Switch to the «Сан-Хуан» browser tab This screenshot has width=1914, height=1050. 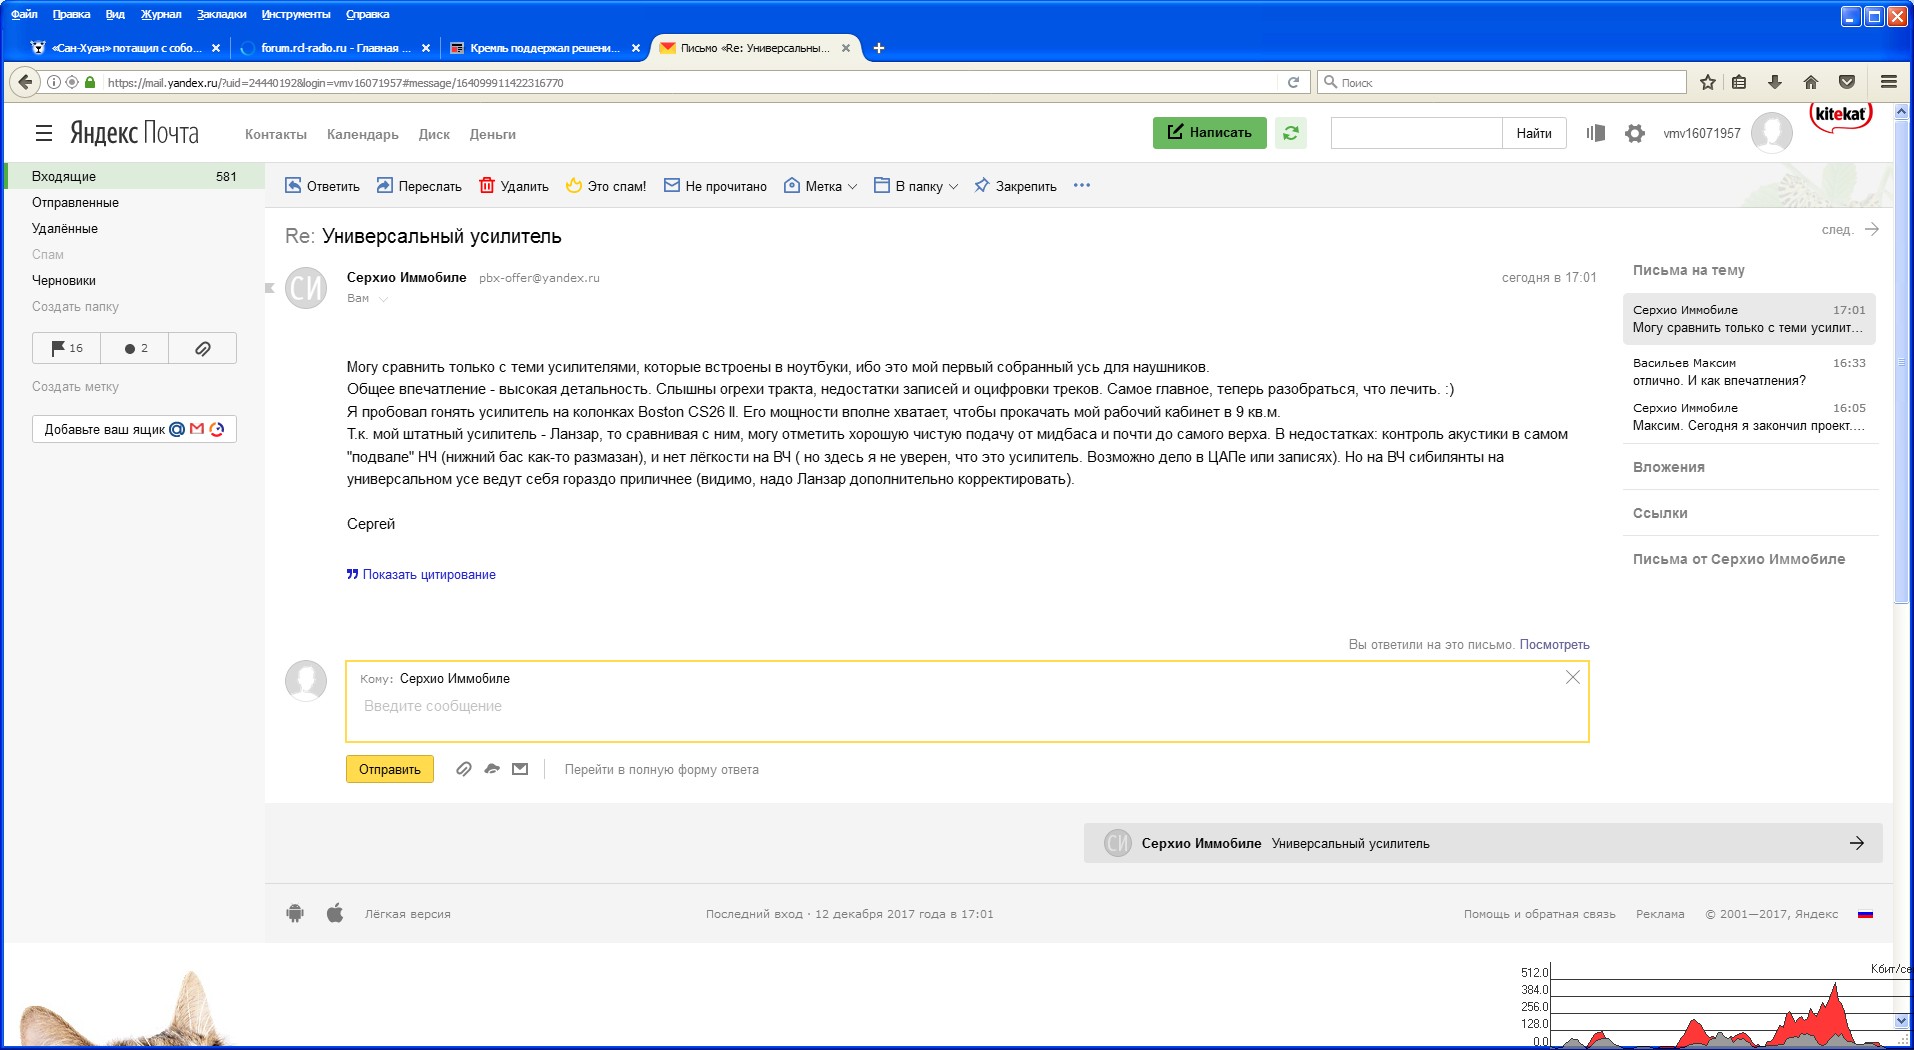pos(124,48)
